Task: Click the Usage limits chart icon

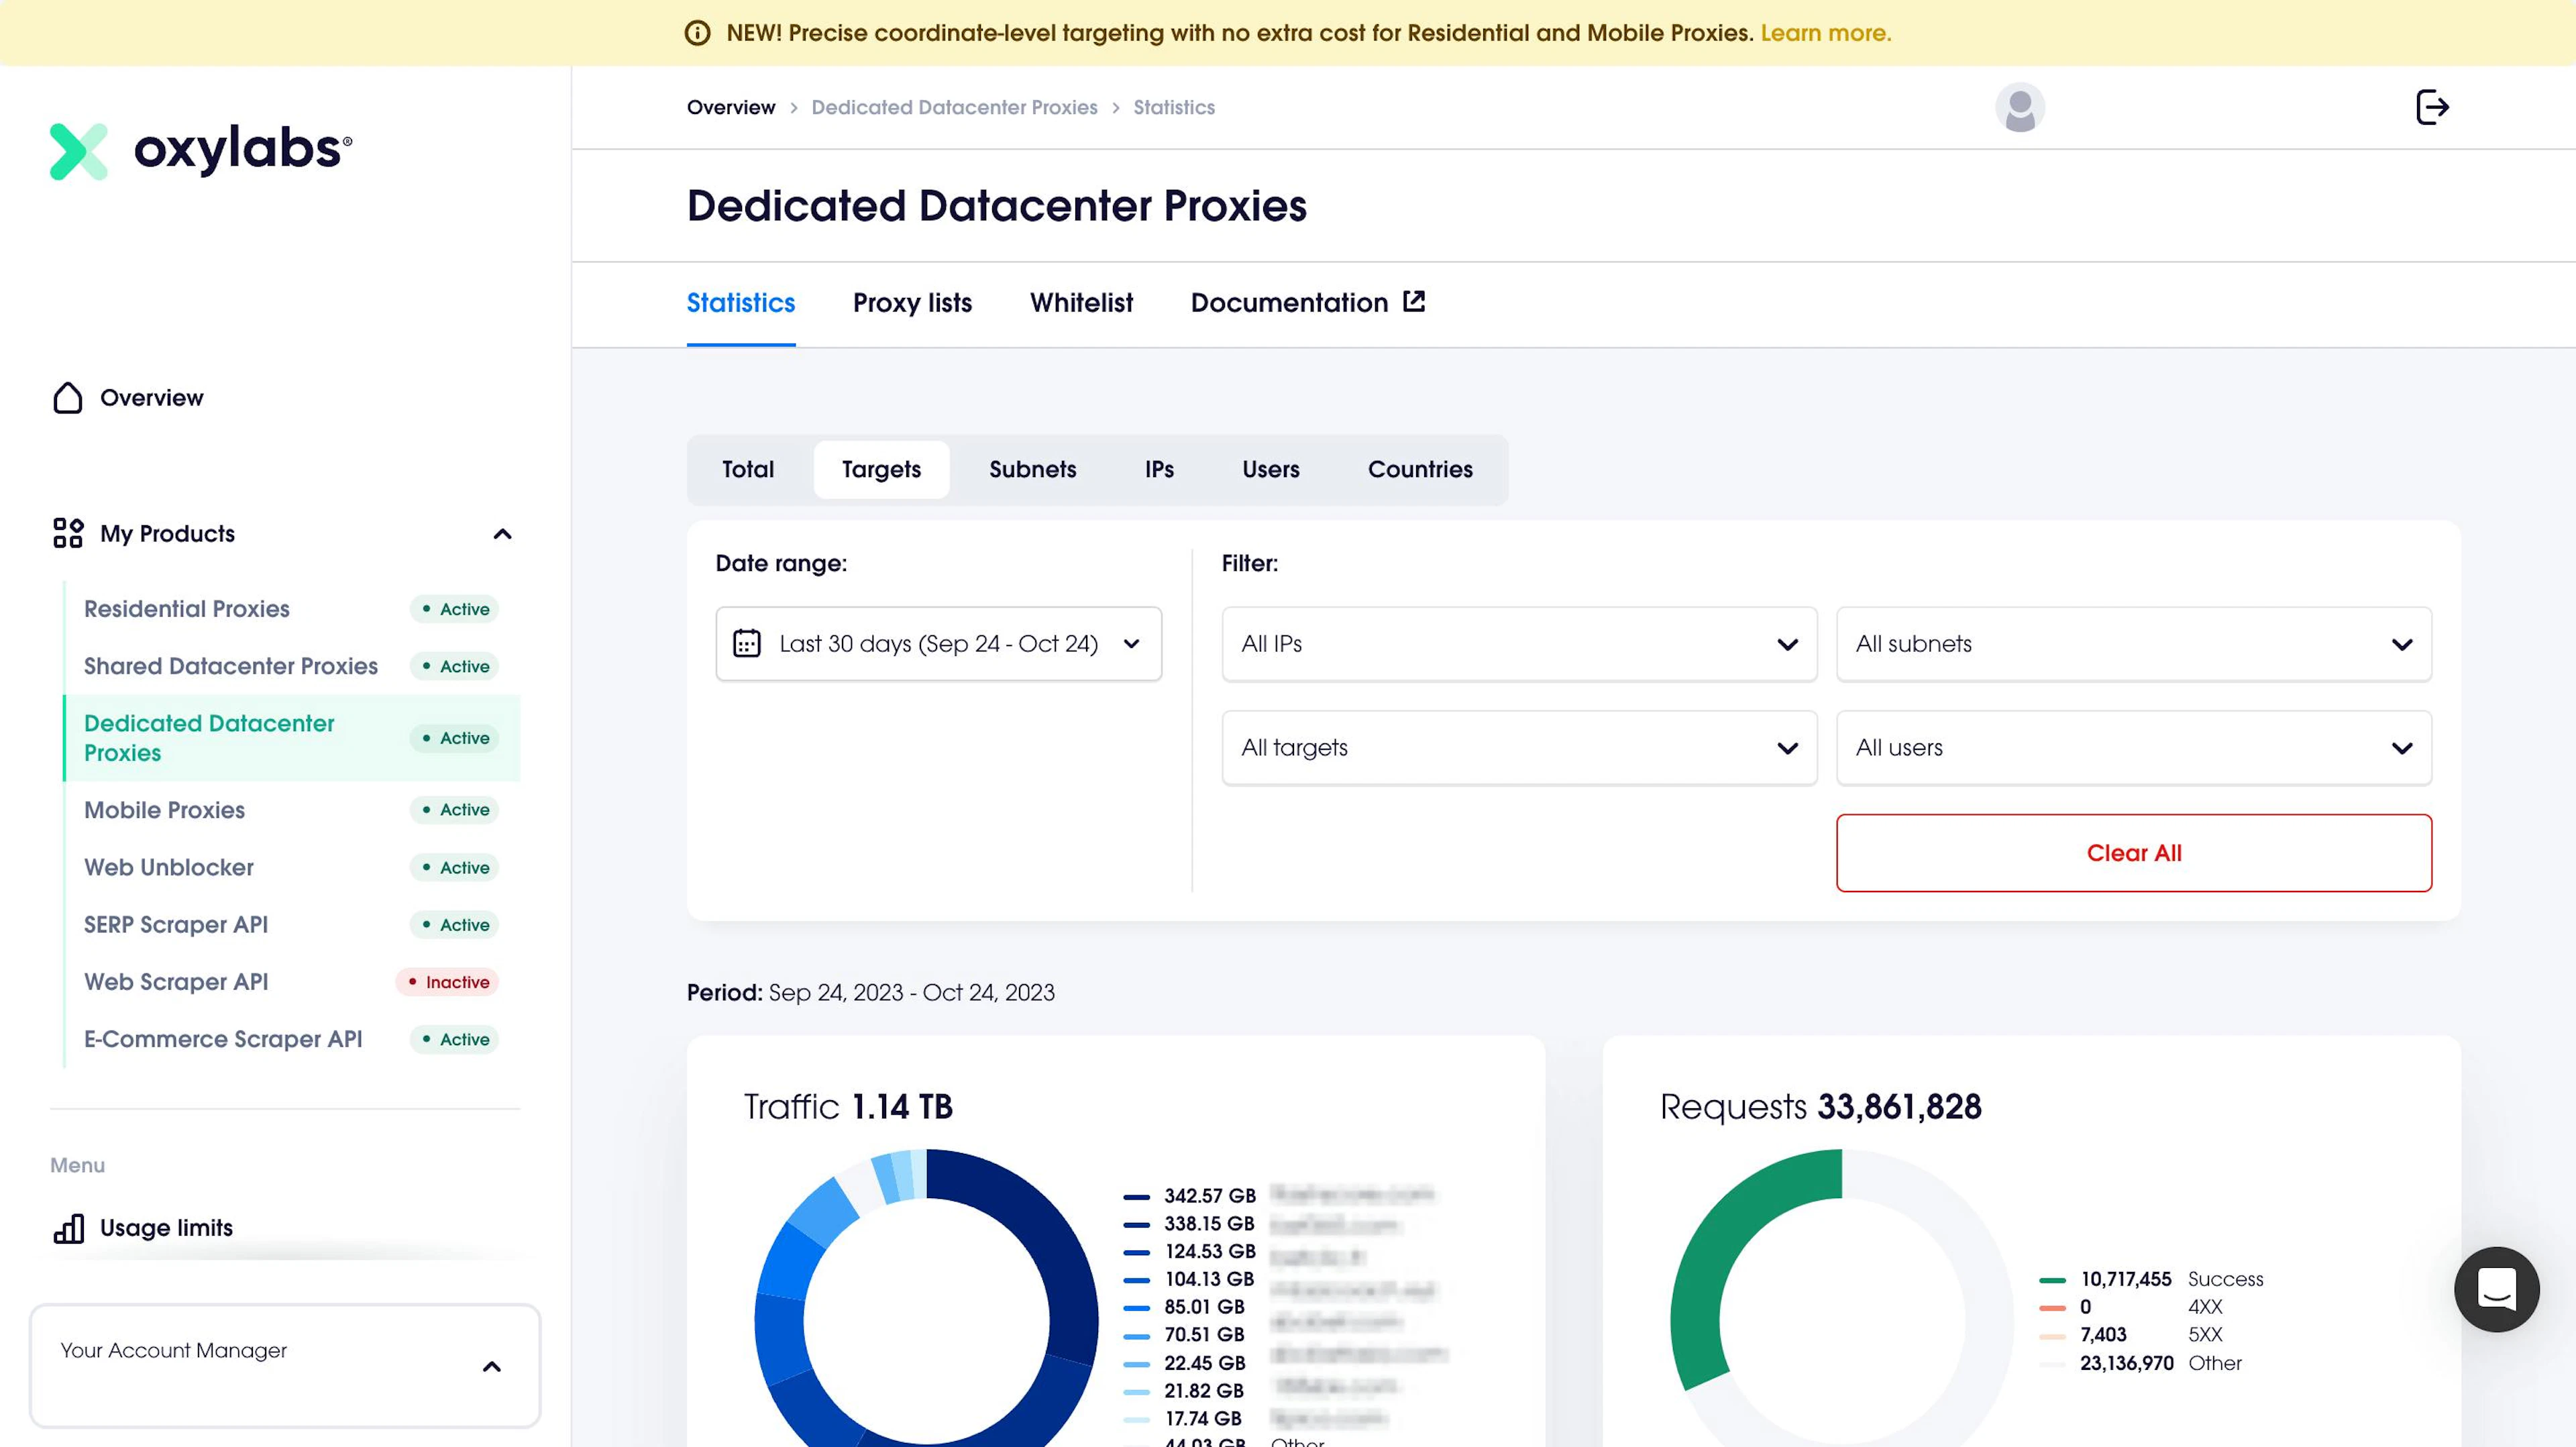Action: tap(68, 1228)
